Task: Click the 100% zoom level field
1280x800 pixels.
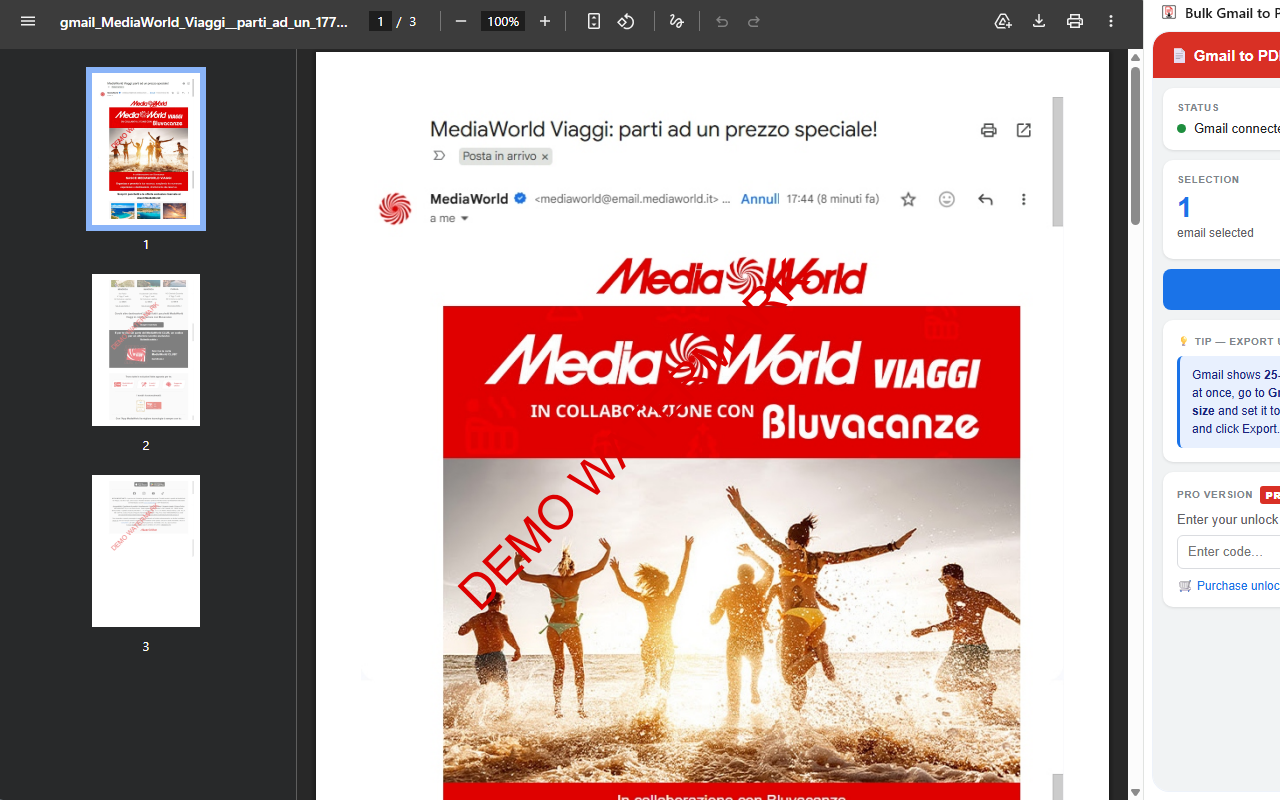Action: tap(502, 21)
